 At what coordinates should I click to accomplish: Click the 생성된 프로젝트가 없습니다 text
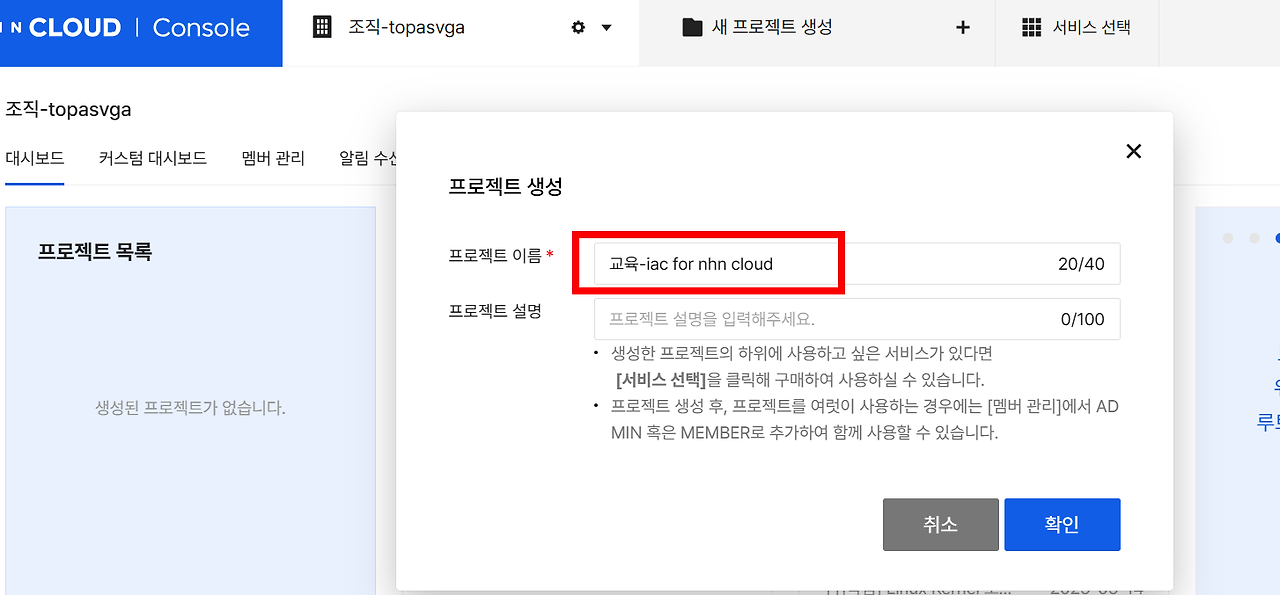point(190,408)
